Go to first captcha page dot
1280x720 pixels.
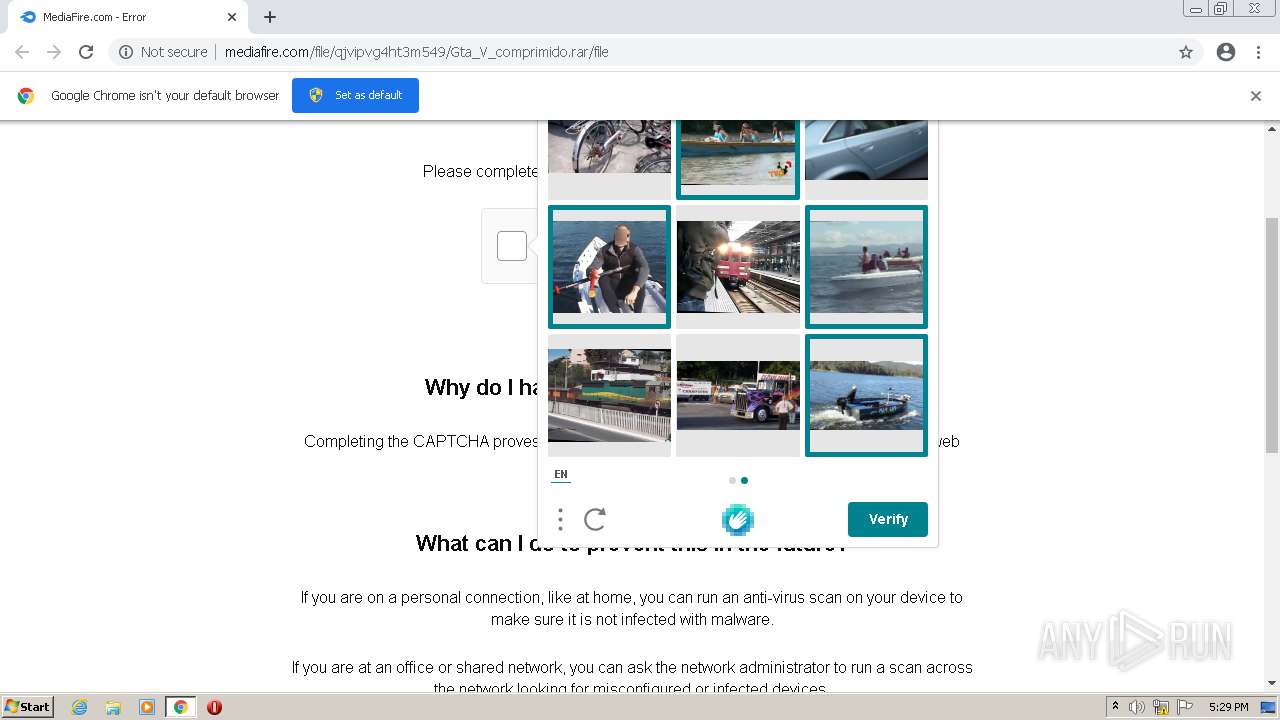coord(732,480)
